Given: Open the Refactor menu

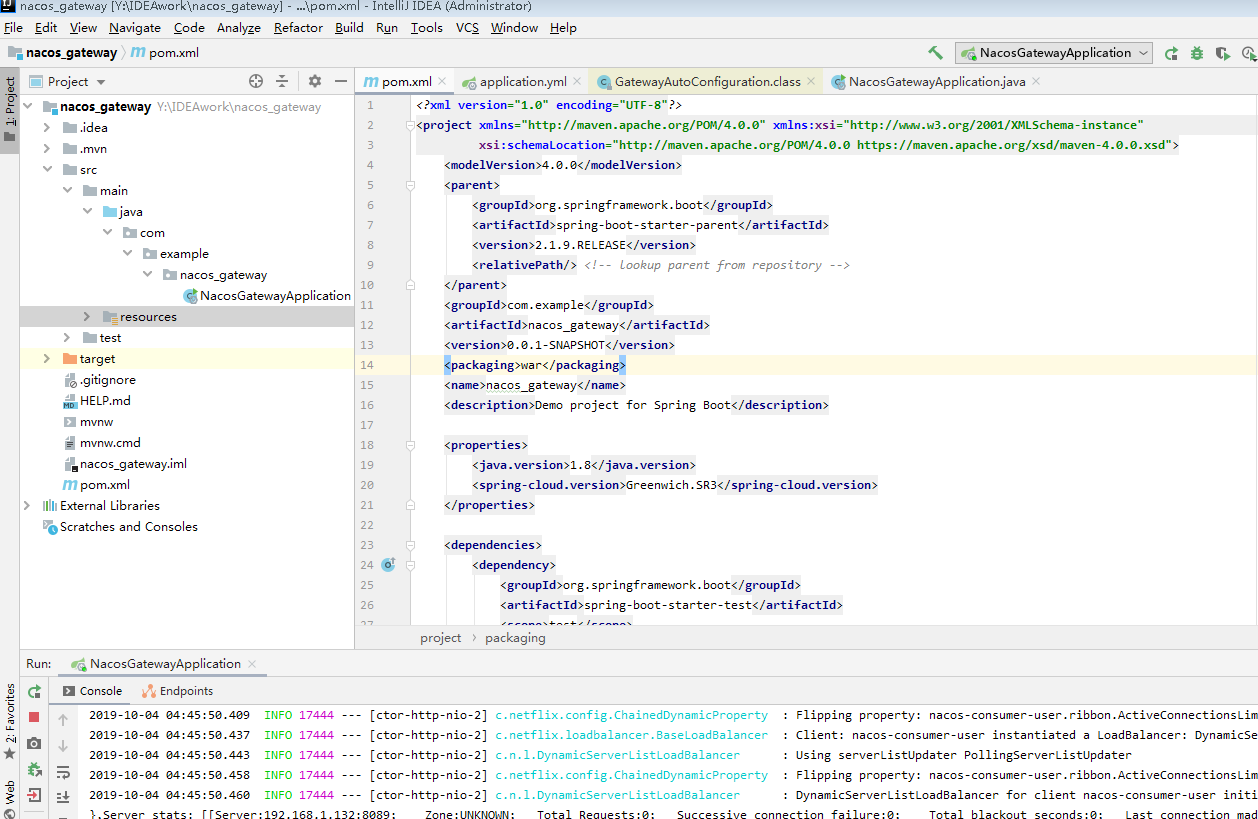Looking at the screenshot, I should click(x=298, y=27).
